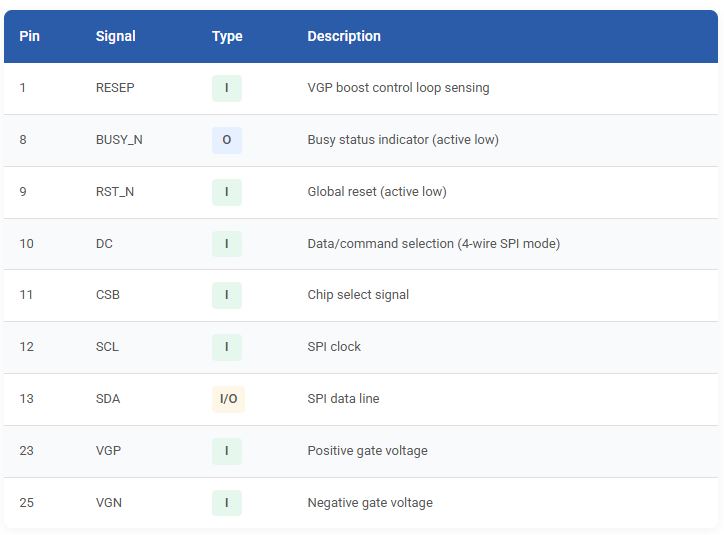
Task: Select the blue O badge for BUSY_N
Action: (227, 140)
